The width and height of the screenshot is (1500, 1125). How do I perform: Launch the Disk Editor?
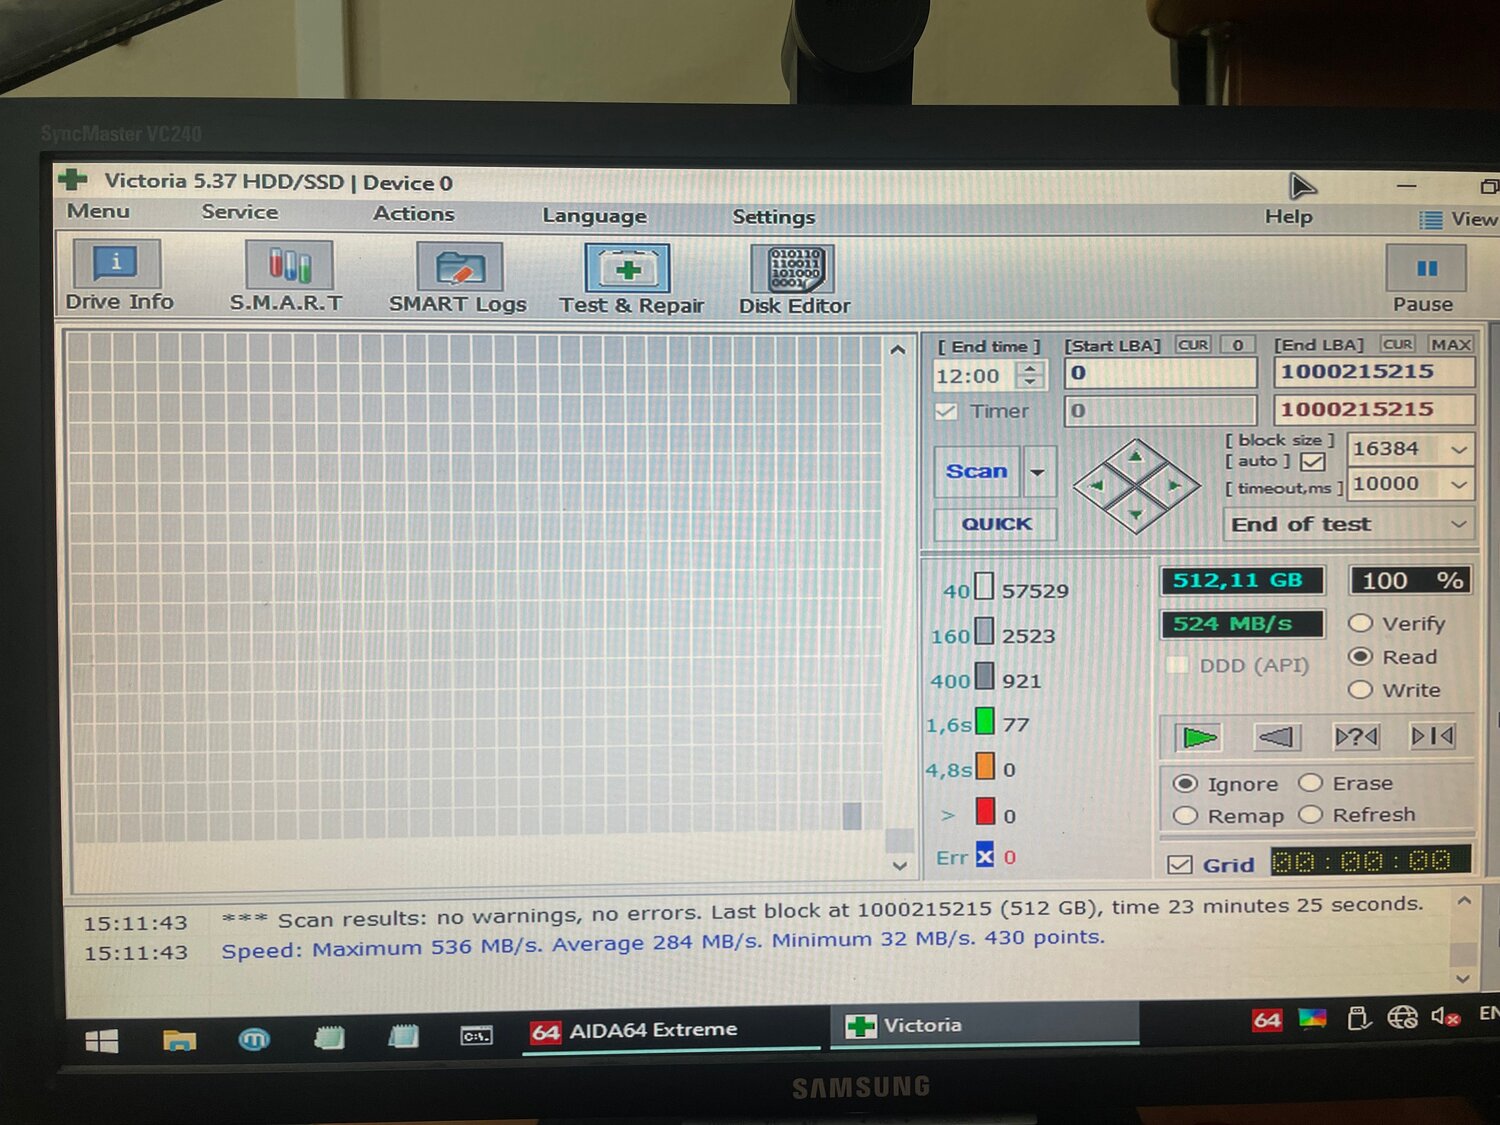(795, 281)
